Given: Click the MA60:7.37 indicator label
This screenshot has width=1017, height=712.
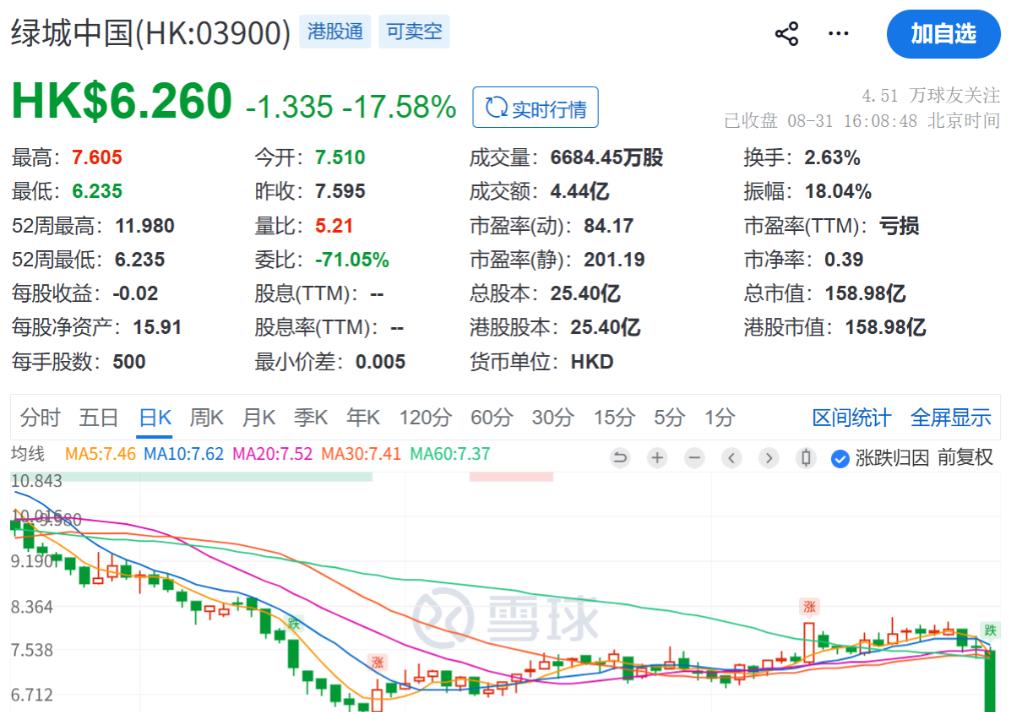Looking at the screenshot, I should pyautogui.click(x=449, y=454).
